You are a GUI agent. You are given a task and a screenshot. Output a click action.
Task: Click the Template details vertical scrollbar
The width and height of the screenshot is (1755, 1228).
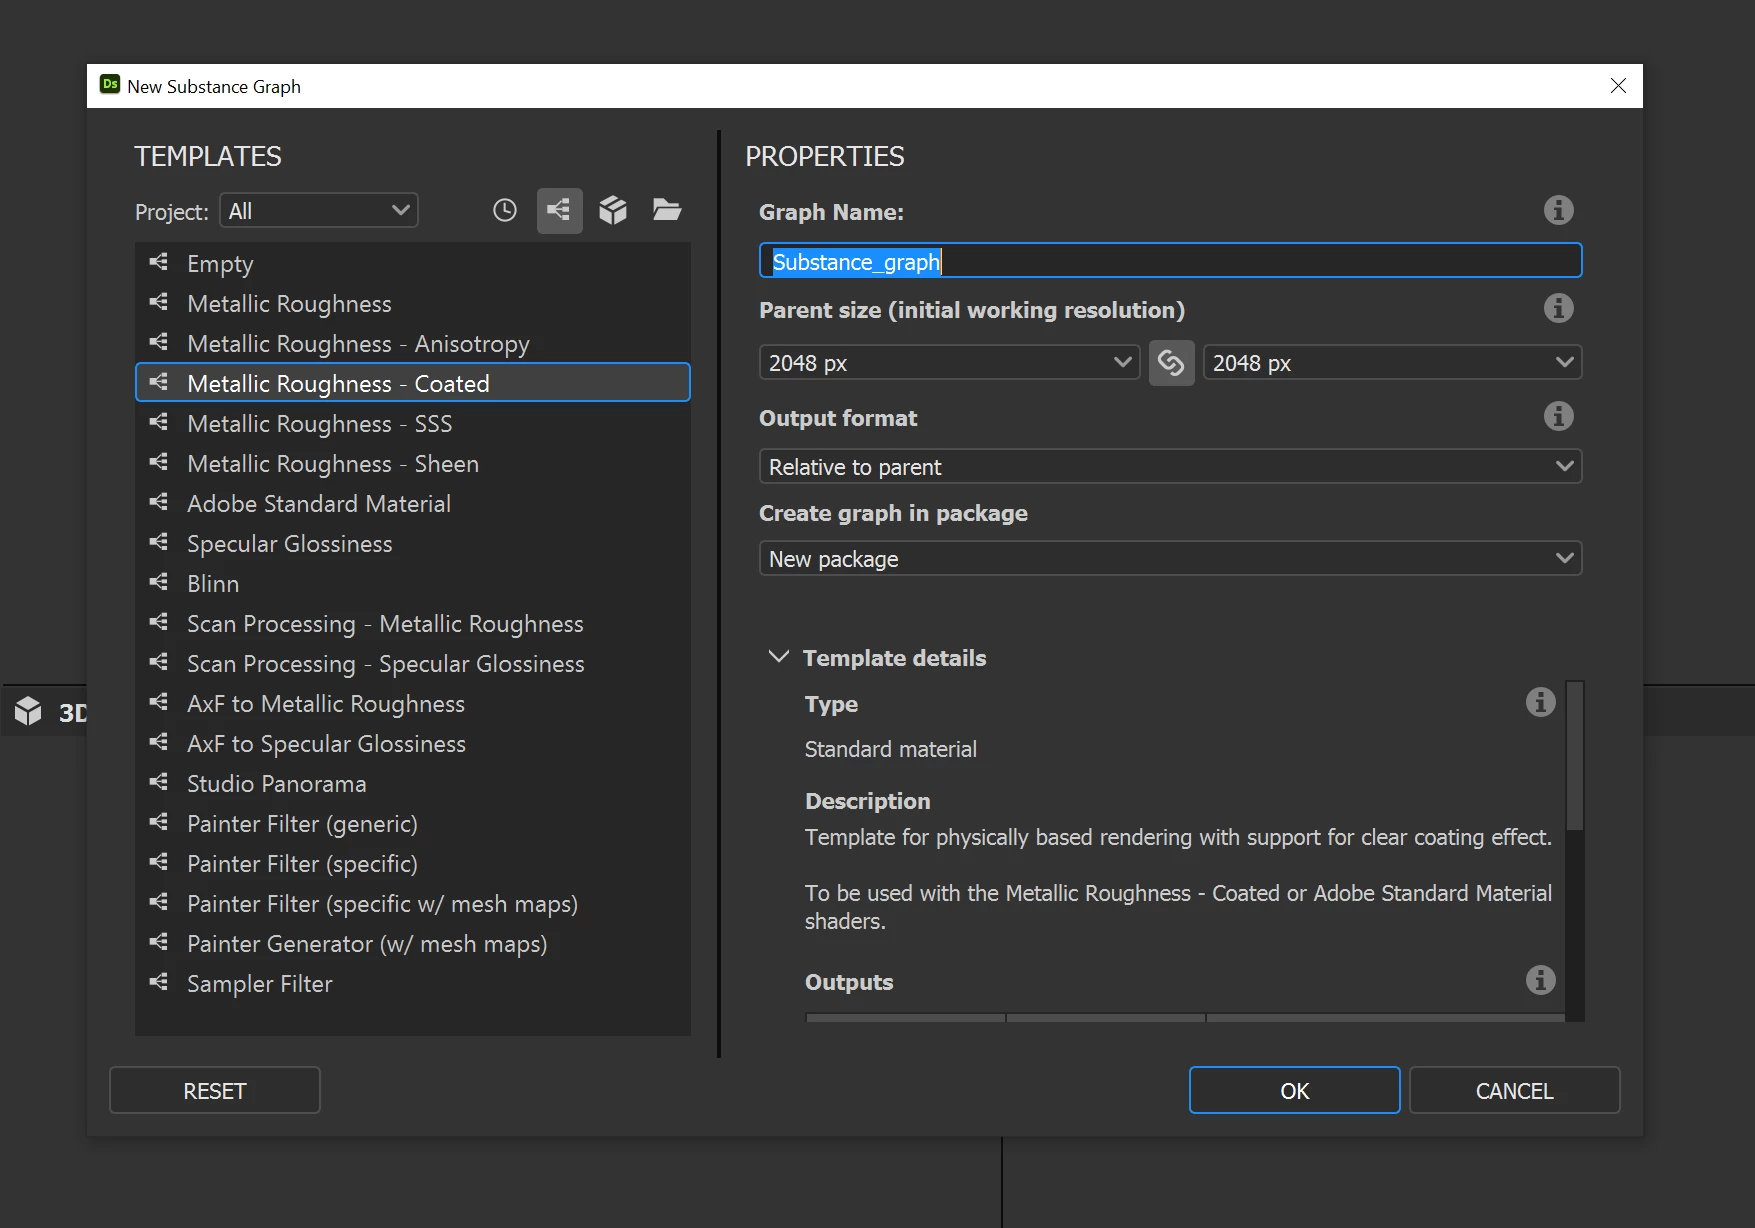(x=1575, y=755)
